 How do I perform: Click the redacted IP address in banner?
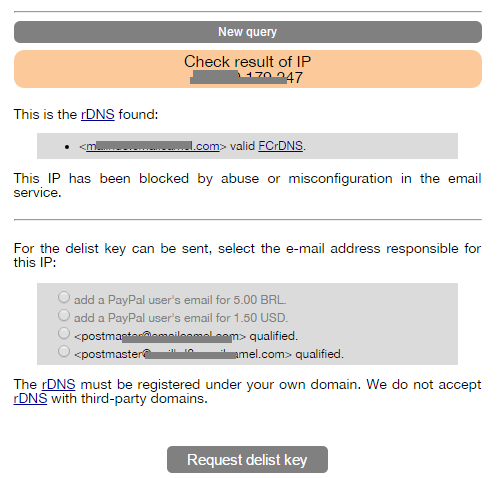[x=247, y=78]
